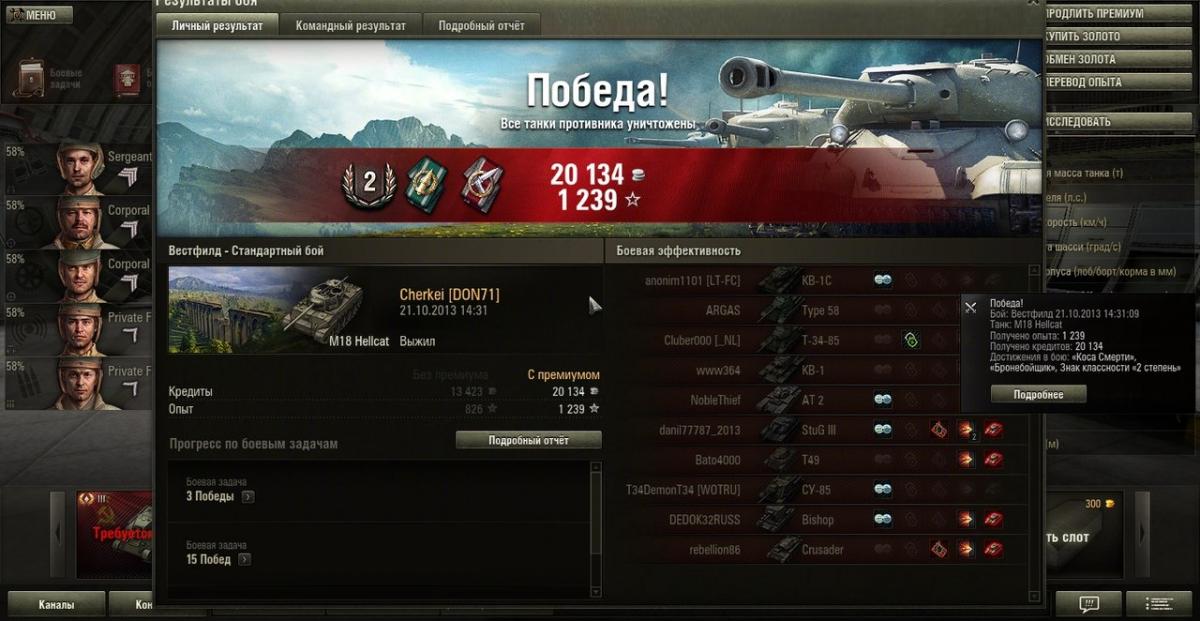Click the kill icon in the StuG III row

[x=993, y=430]
